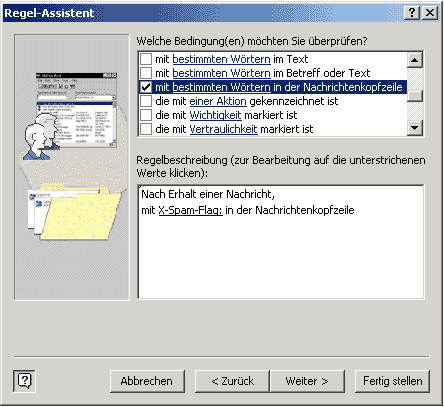The height and width of the screenshot is (407, 444).
Task: Click the 'Vertraulichkeit' hyperlink
Action: [223, 129]
